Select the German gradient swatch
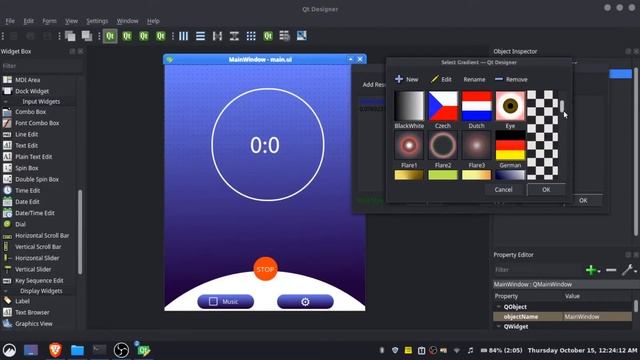 [510, 145]
